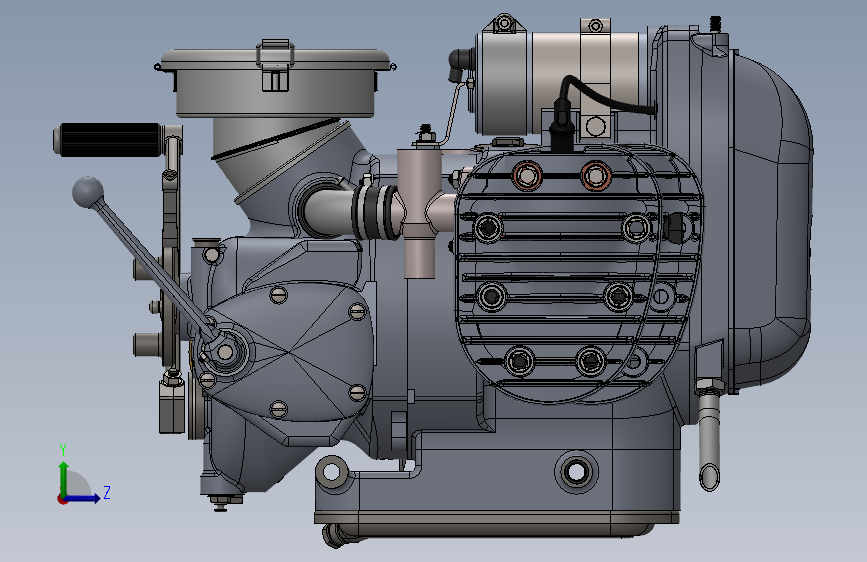Select the left copper-colored nut on cylinder head
Viewport: 867px width, 562px height.
[x=526, y=176]
